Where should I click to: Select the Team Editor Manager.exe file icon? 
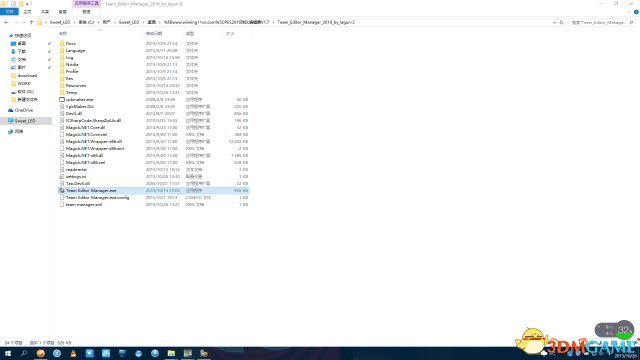pyautogui.click(x=62, y=191)
